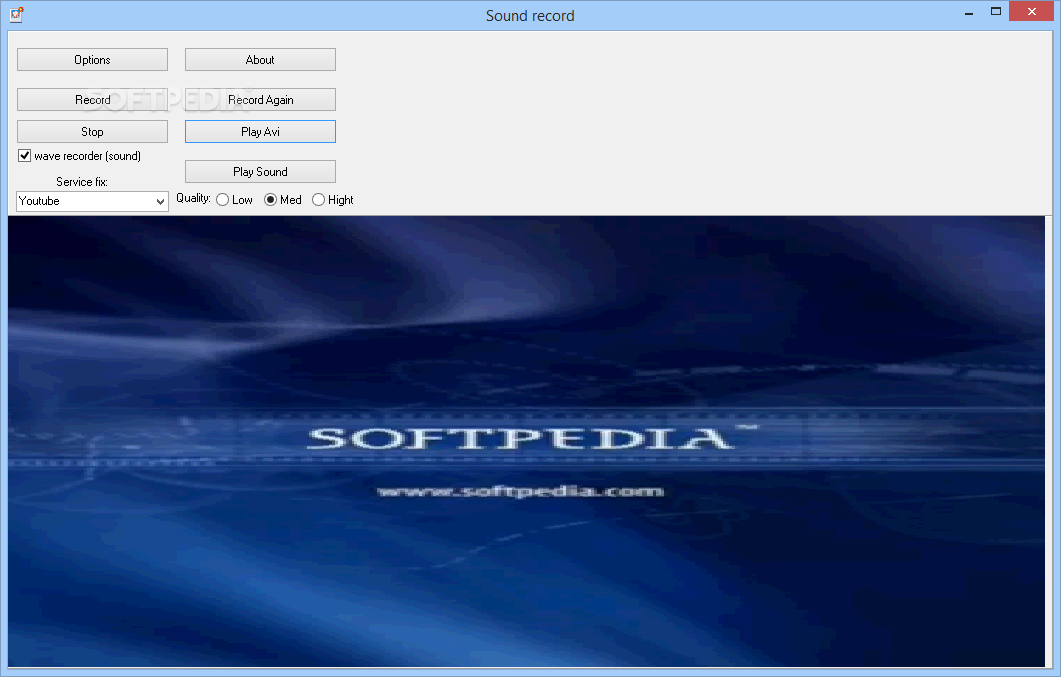Viewport: 1061px width, 677px height.
Task: Open the Options button
Action: pyautogui.click(x=92, y=60)
